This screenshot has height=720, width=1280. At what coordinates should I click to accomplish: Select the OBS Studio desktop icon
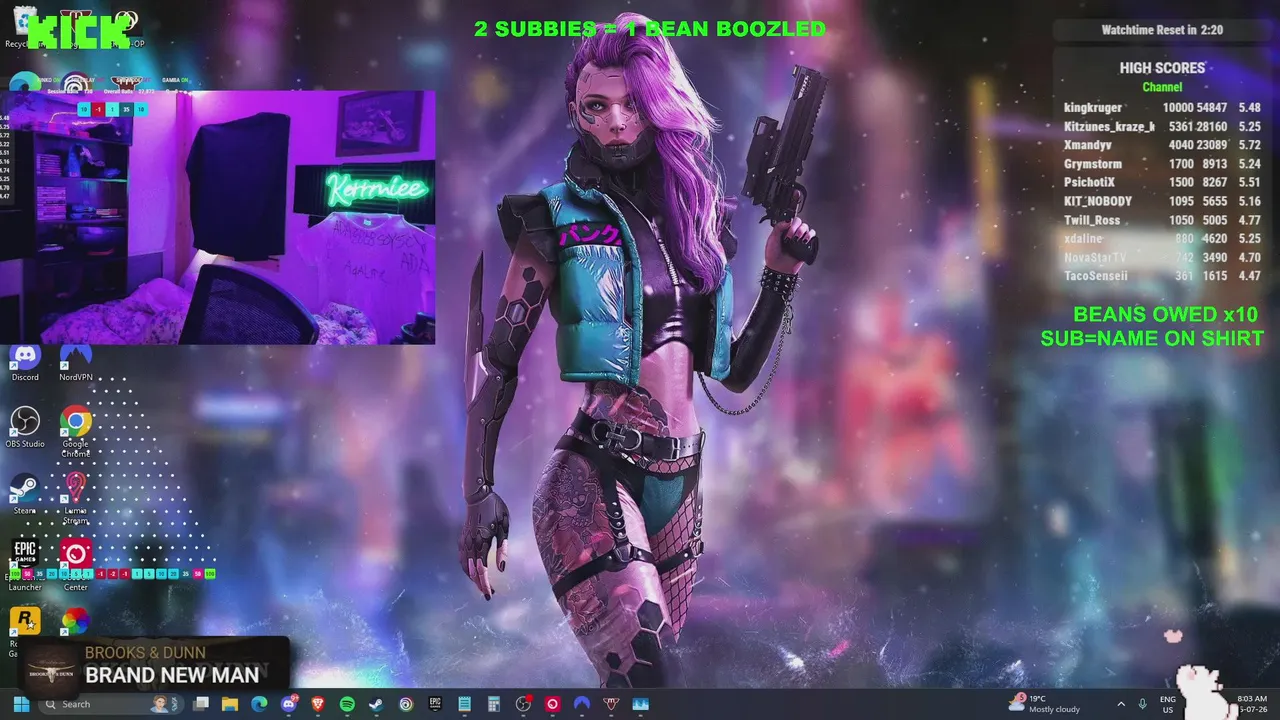pyautogui.click(x=25, y=427)
